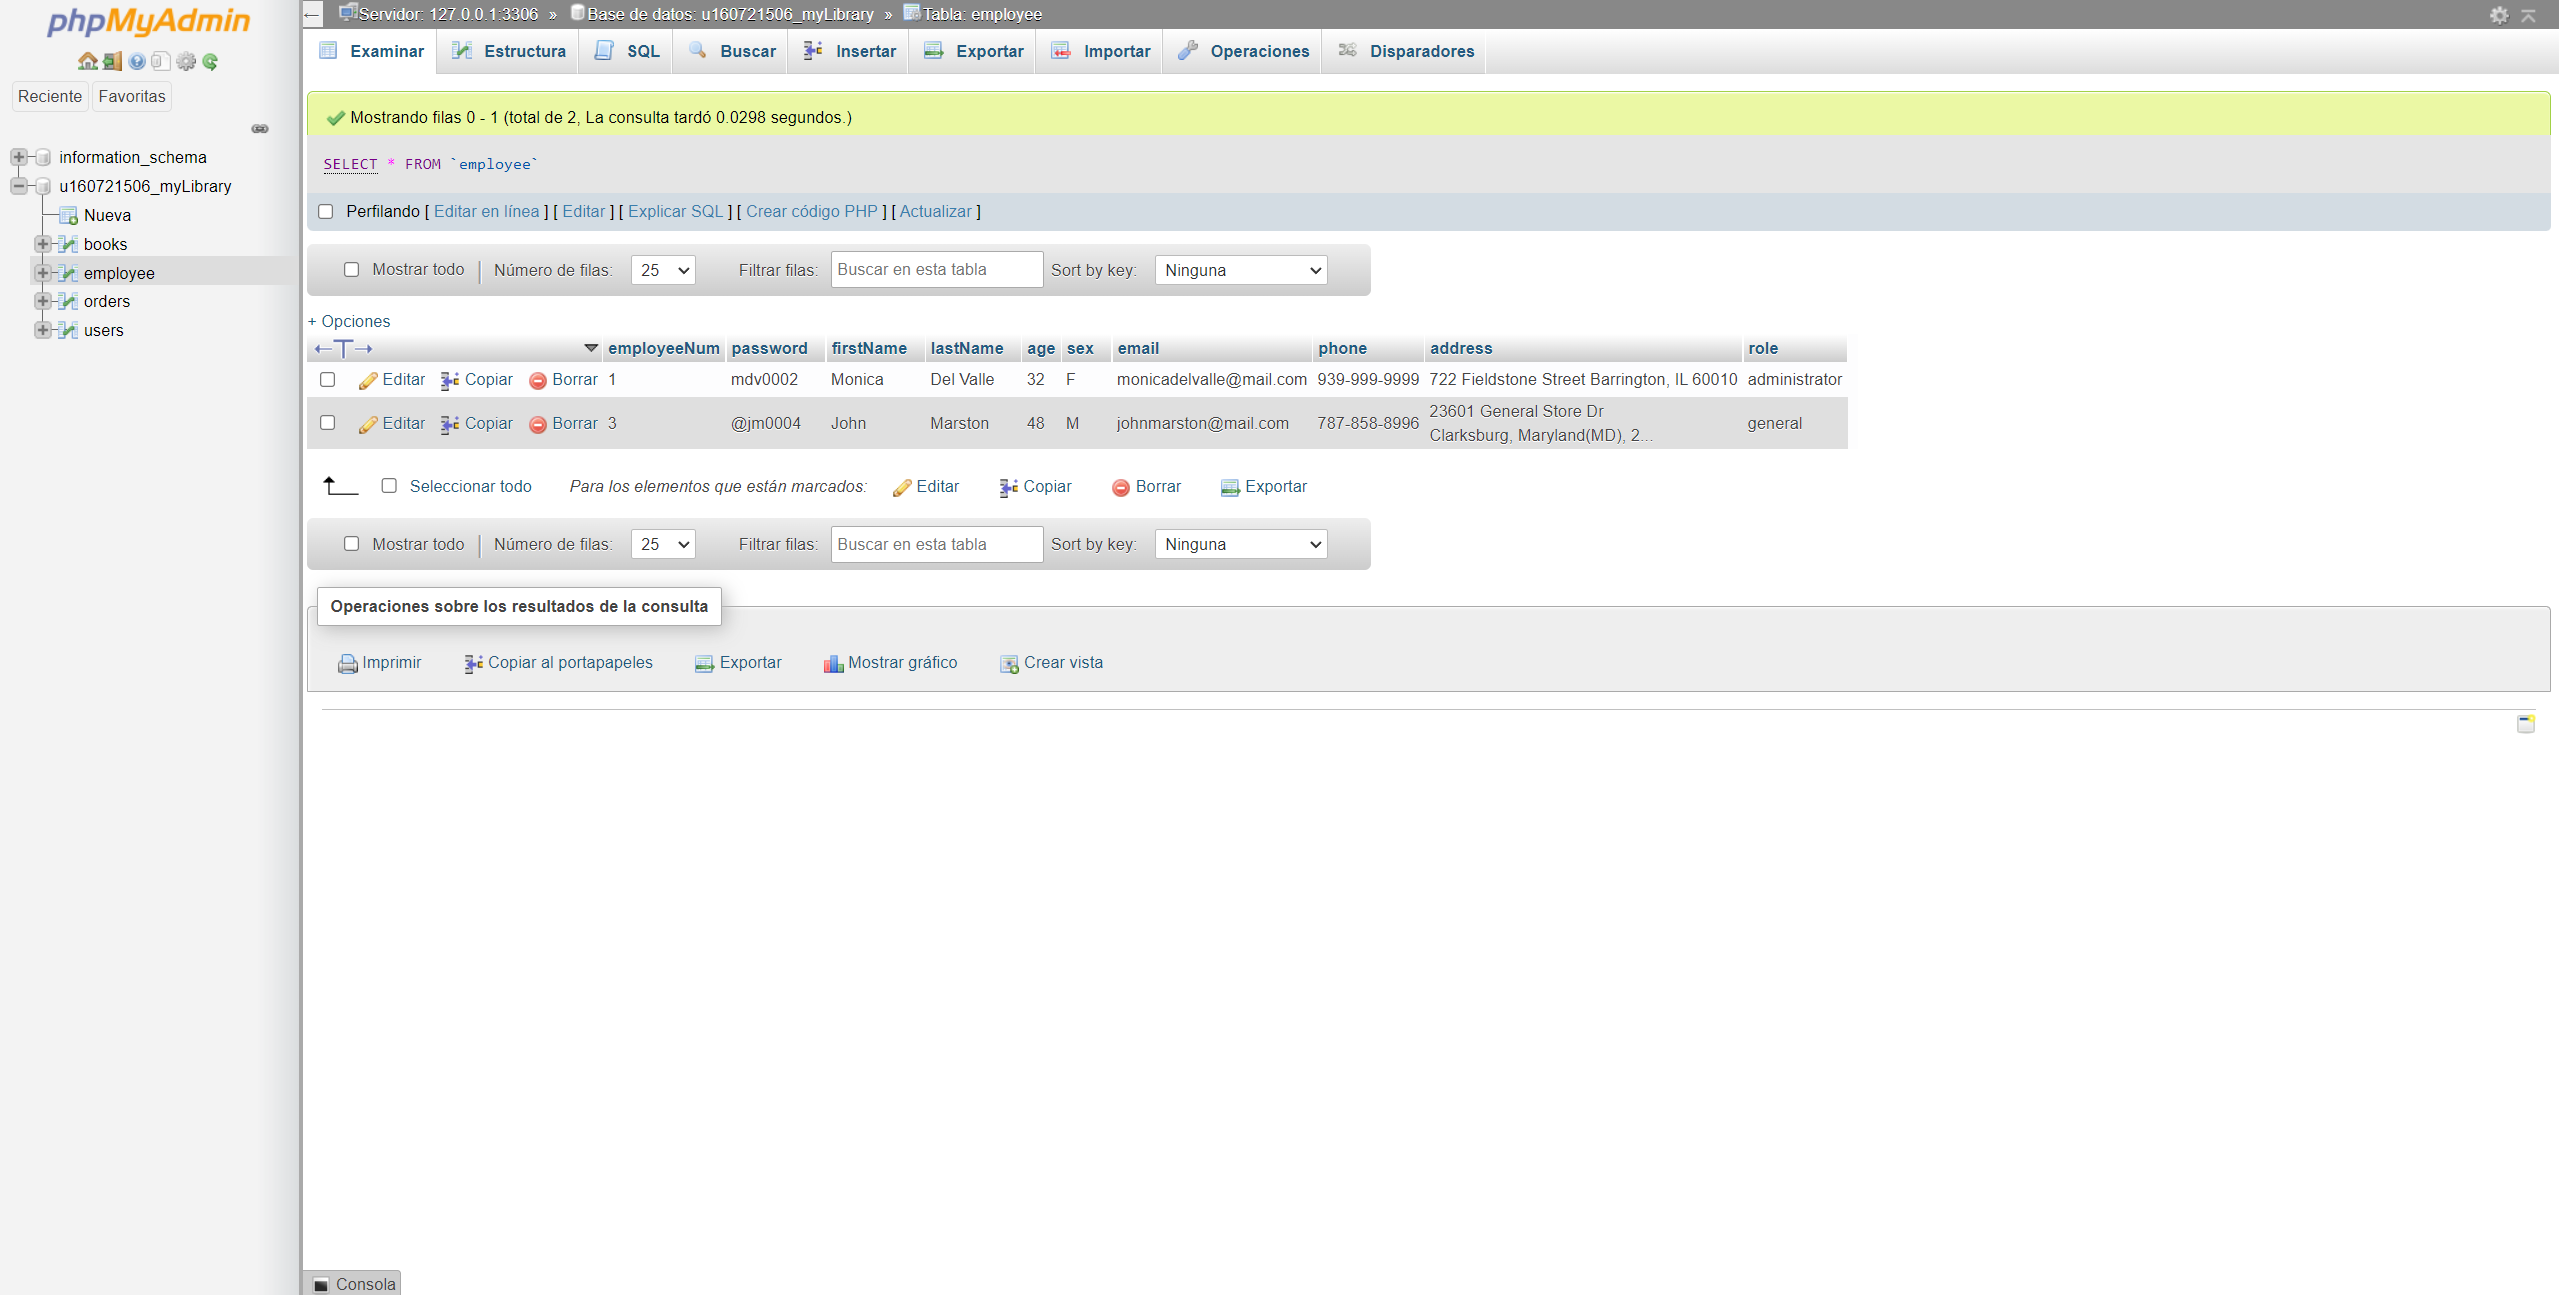Viewport: 2559px width, 1295px height.
Task: Open the Sort by key dropdown
Action: (x=1239, y=270)
